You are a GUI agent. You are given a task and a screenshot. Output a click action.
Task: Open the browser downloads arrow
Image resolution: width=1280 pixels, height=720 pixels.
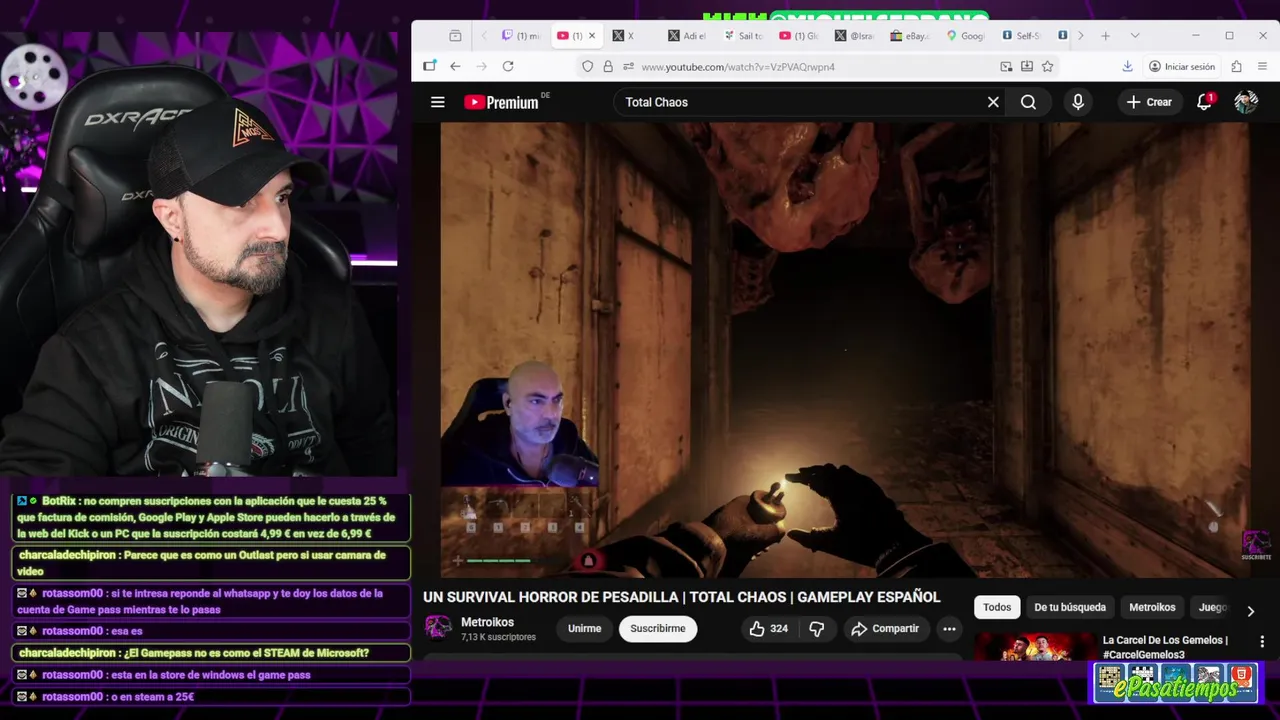(1128, 66)
